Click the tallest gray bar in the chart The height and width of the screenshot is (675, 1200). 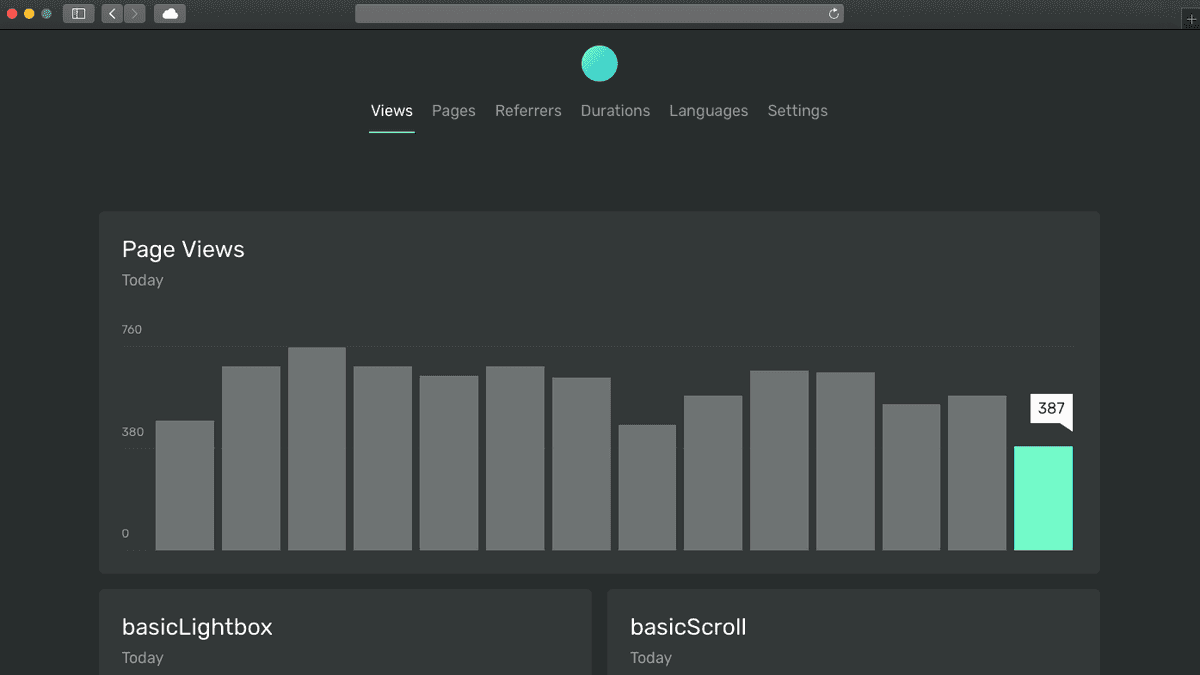coord(317,449)
